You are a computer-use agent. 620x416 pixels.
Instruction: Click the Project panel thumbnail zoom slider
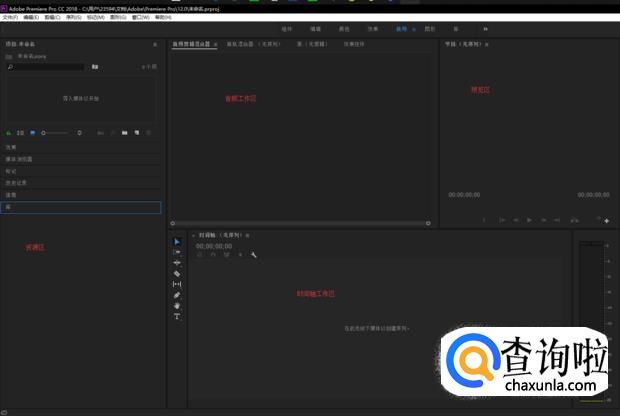pos(55,133)
